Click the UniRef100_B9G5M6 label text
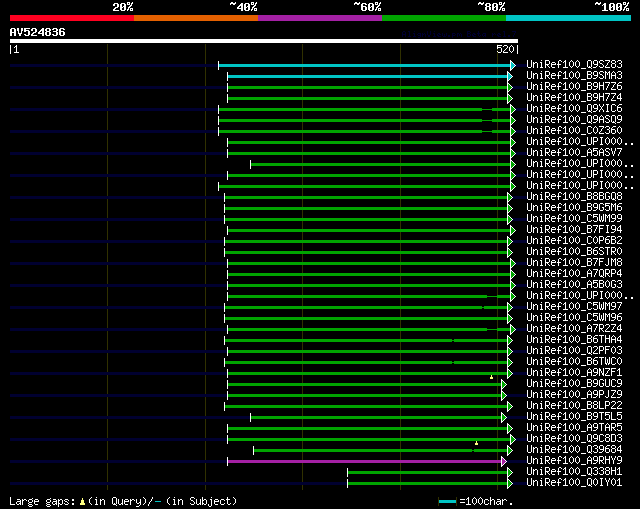The image size is (640, 509). [574, 207]
